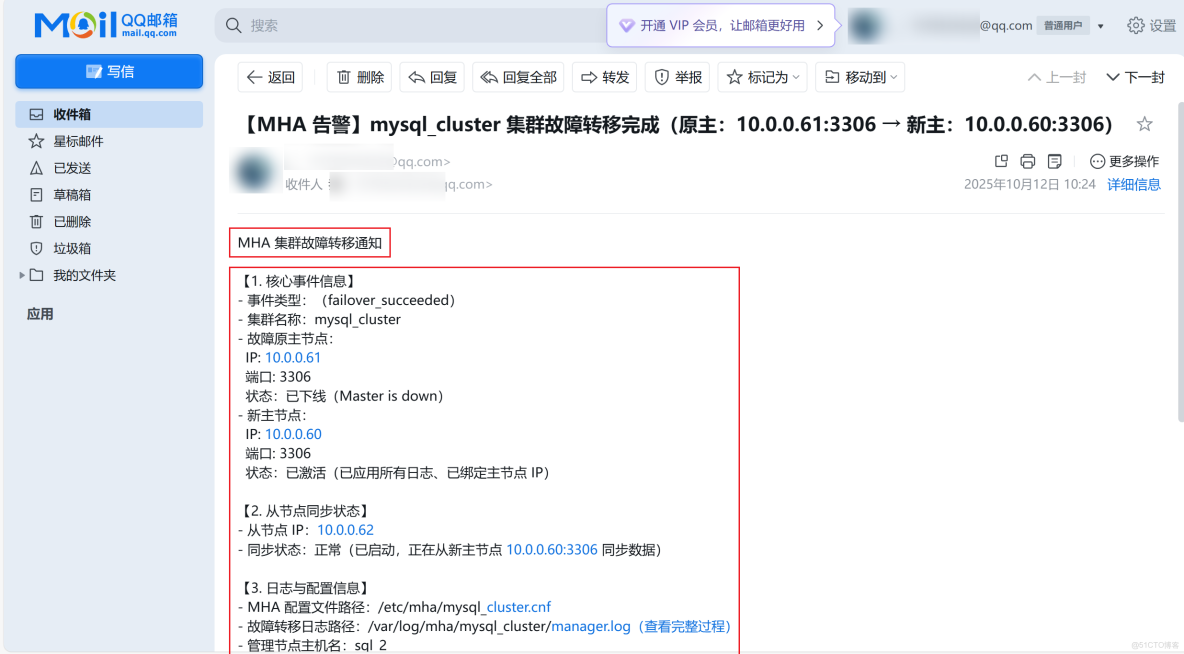Click 回复全部 to reply to all
The height and width of the screenshot is (654, 1184).
(x=517, y=77)
